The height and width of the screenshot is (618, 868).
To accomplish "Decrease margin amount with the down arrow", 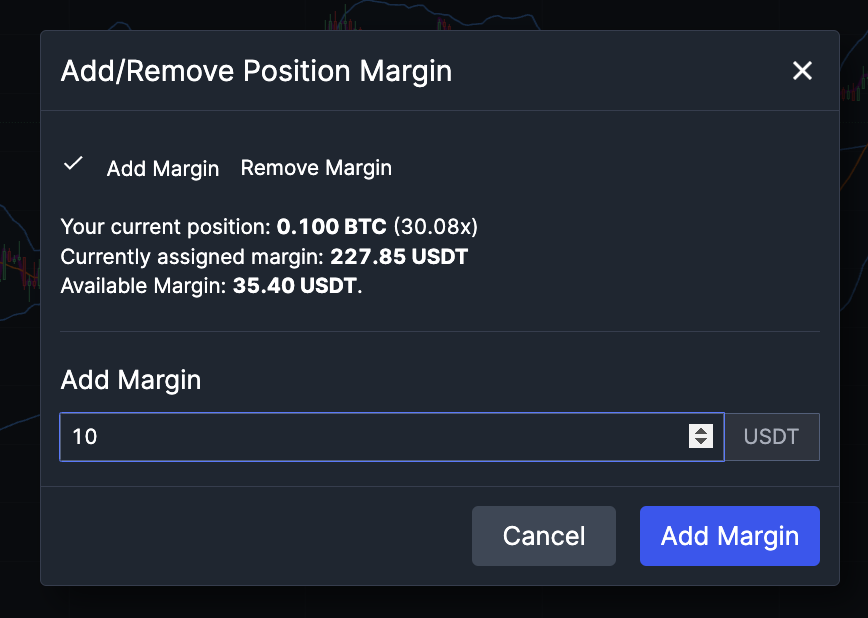I will [701, 442].
